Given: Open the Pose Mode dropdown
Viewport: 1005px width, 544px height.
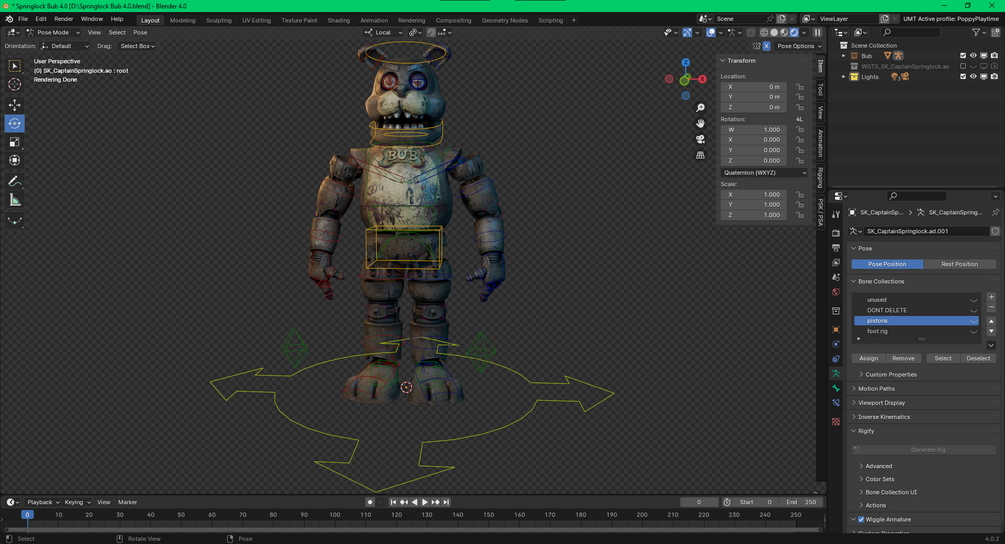Looking at the screenshot, I should pyautogui.click(x=53, y=33).
